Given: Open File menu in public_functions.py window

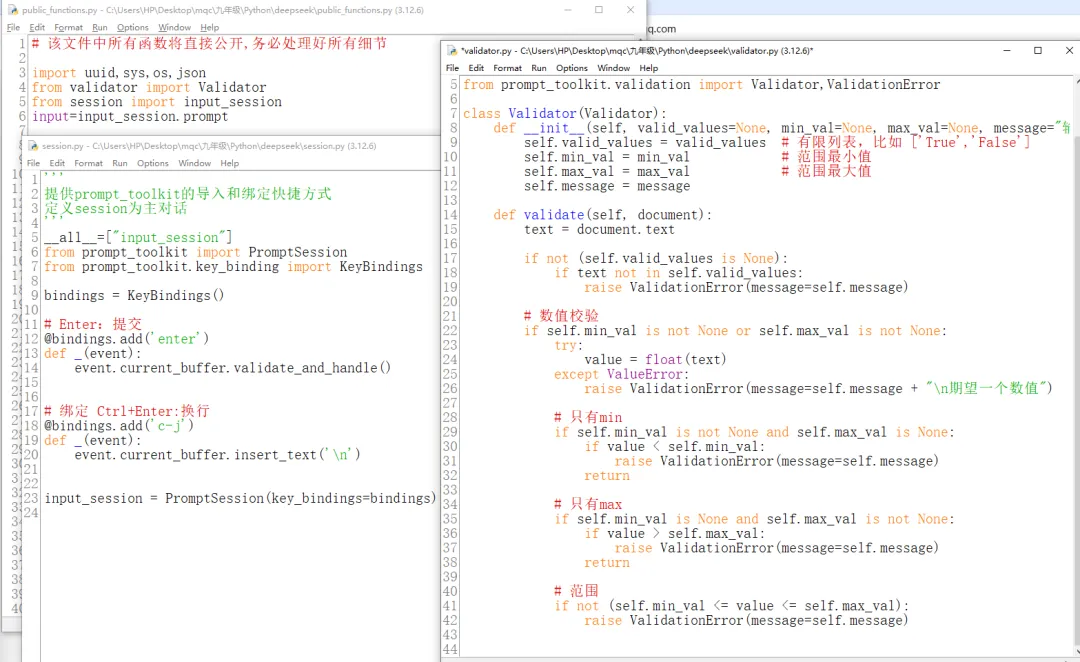Looking at the screenshot, I should coord(13,28).
